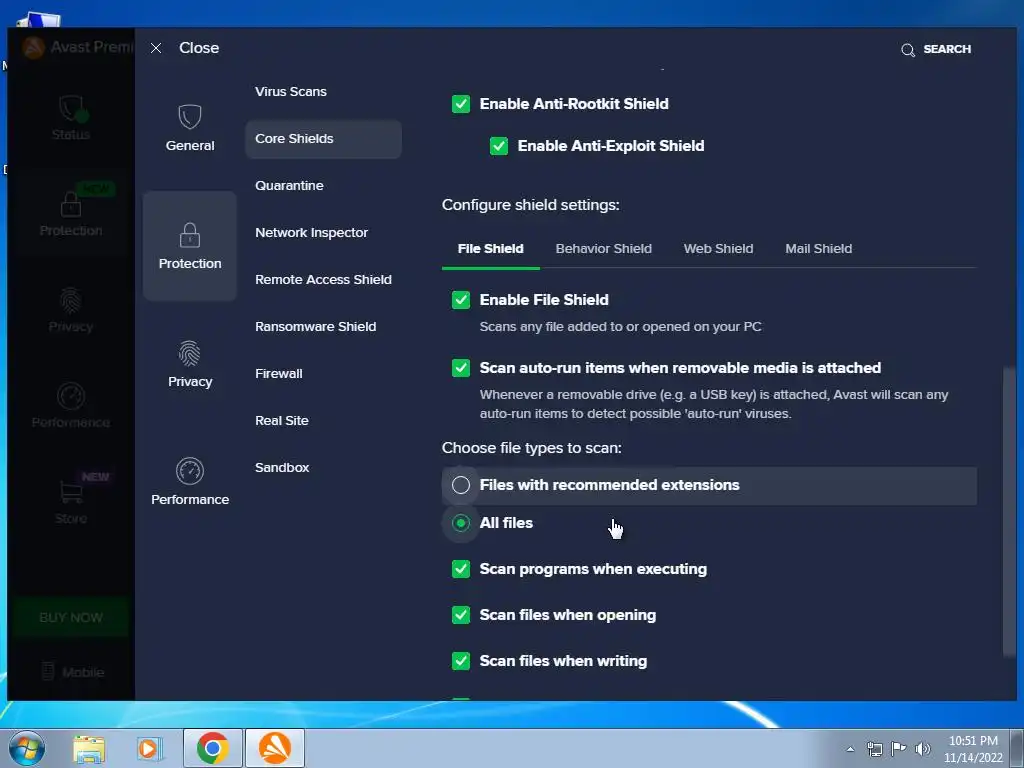The height and width of the screenshot is (768, 1024).
Task: Select Files with recommended extensions radio
Action: [461, 485]
